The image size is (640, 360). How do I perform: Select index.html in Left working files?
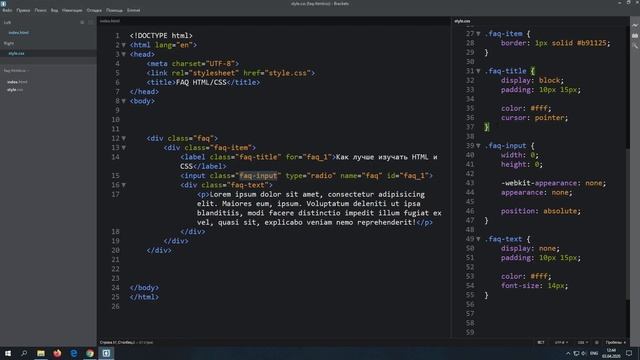(18, 33)
